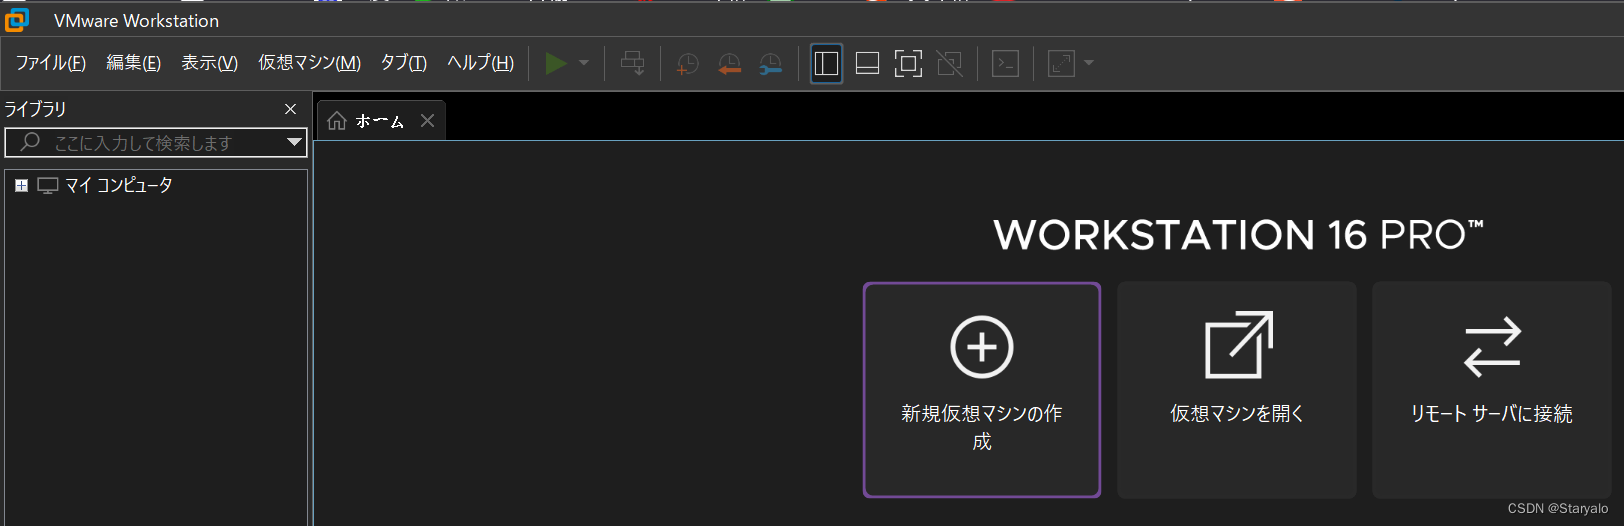Toggle the library sidebar view icon
Screen dimensions: 1624x526
coord(826,64)
